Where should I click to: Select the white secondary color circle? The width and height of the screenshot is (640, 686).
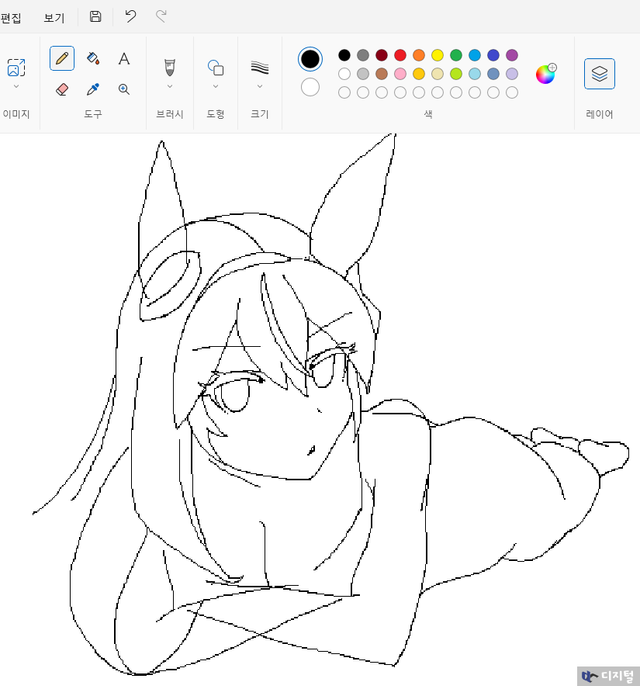click(310, 87)
